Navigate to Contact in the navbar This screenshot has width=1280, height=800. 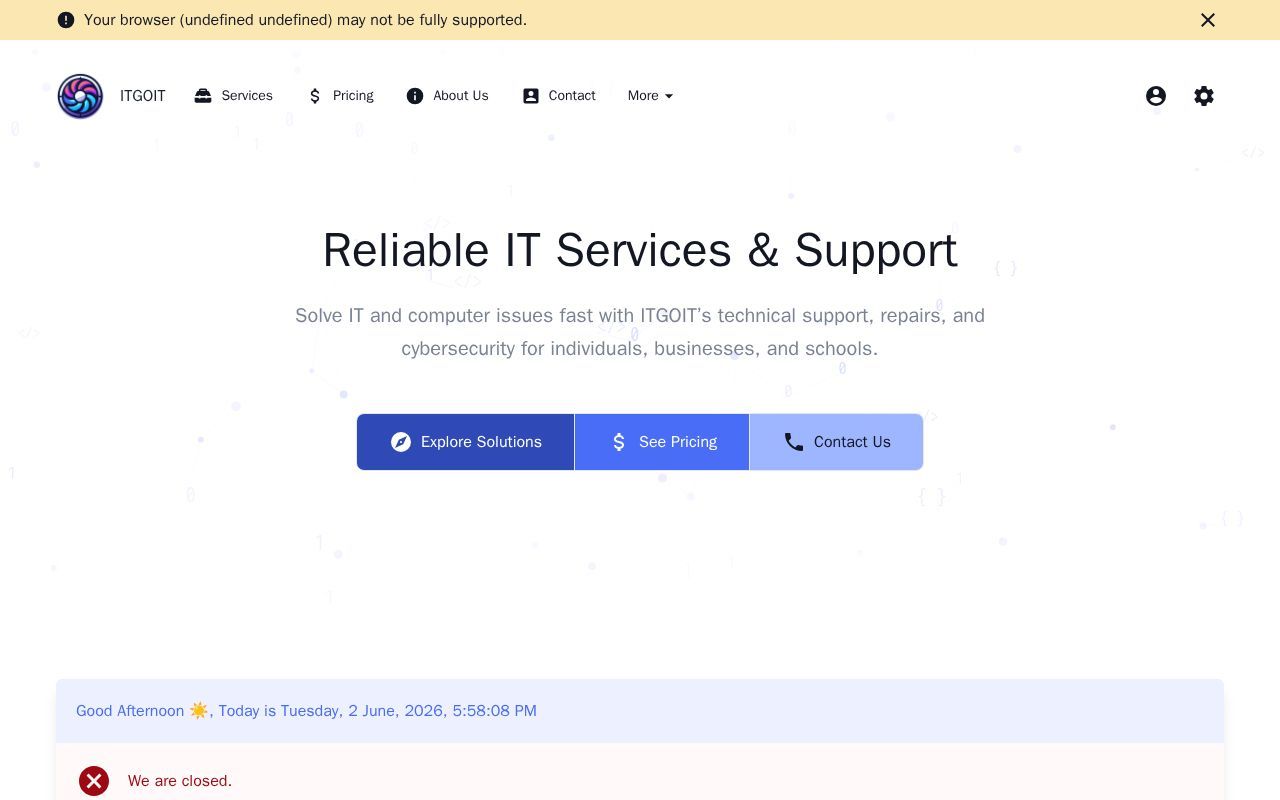(559, 96)
